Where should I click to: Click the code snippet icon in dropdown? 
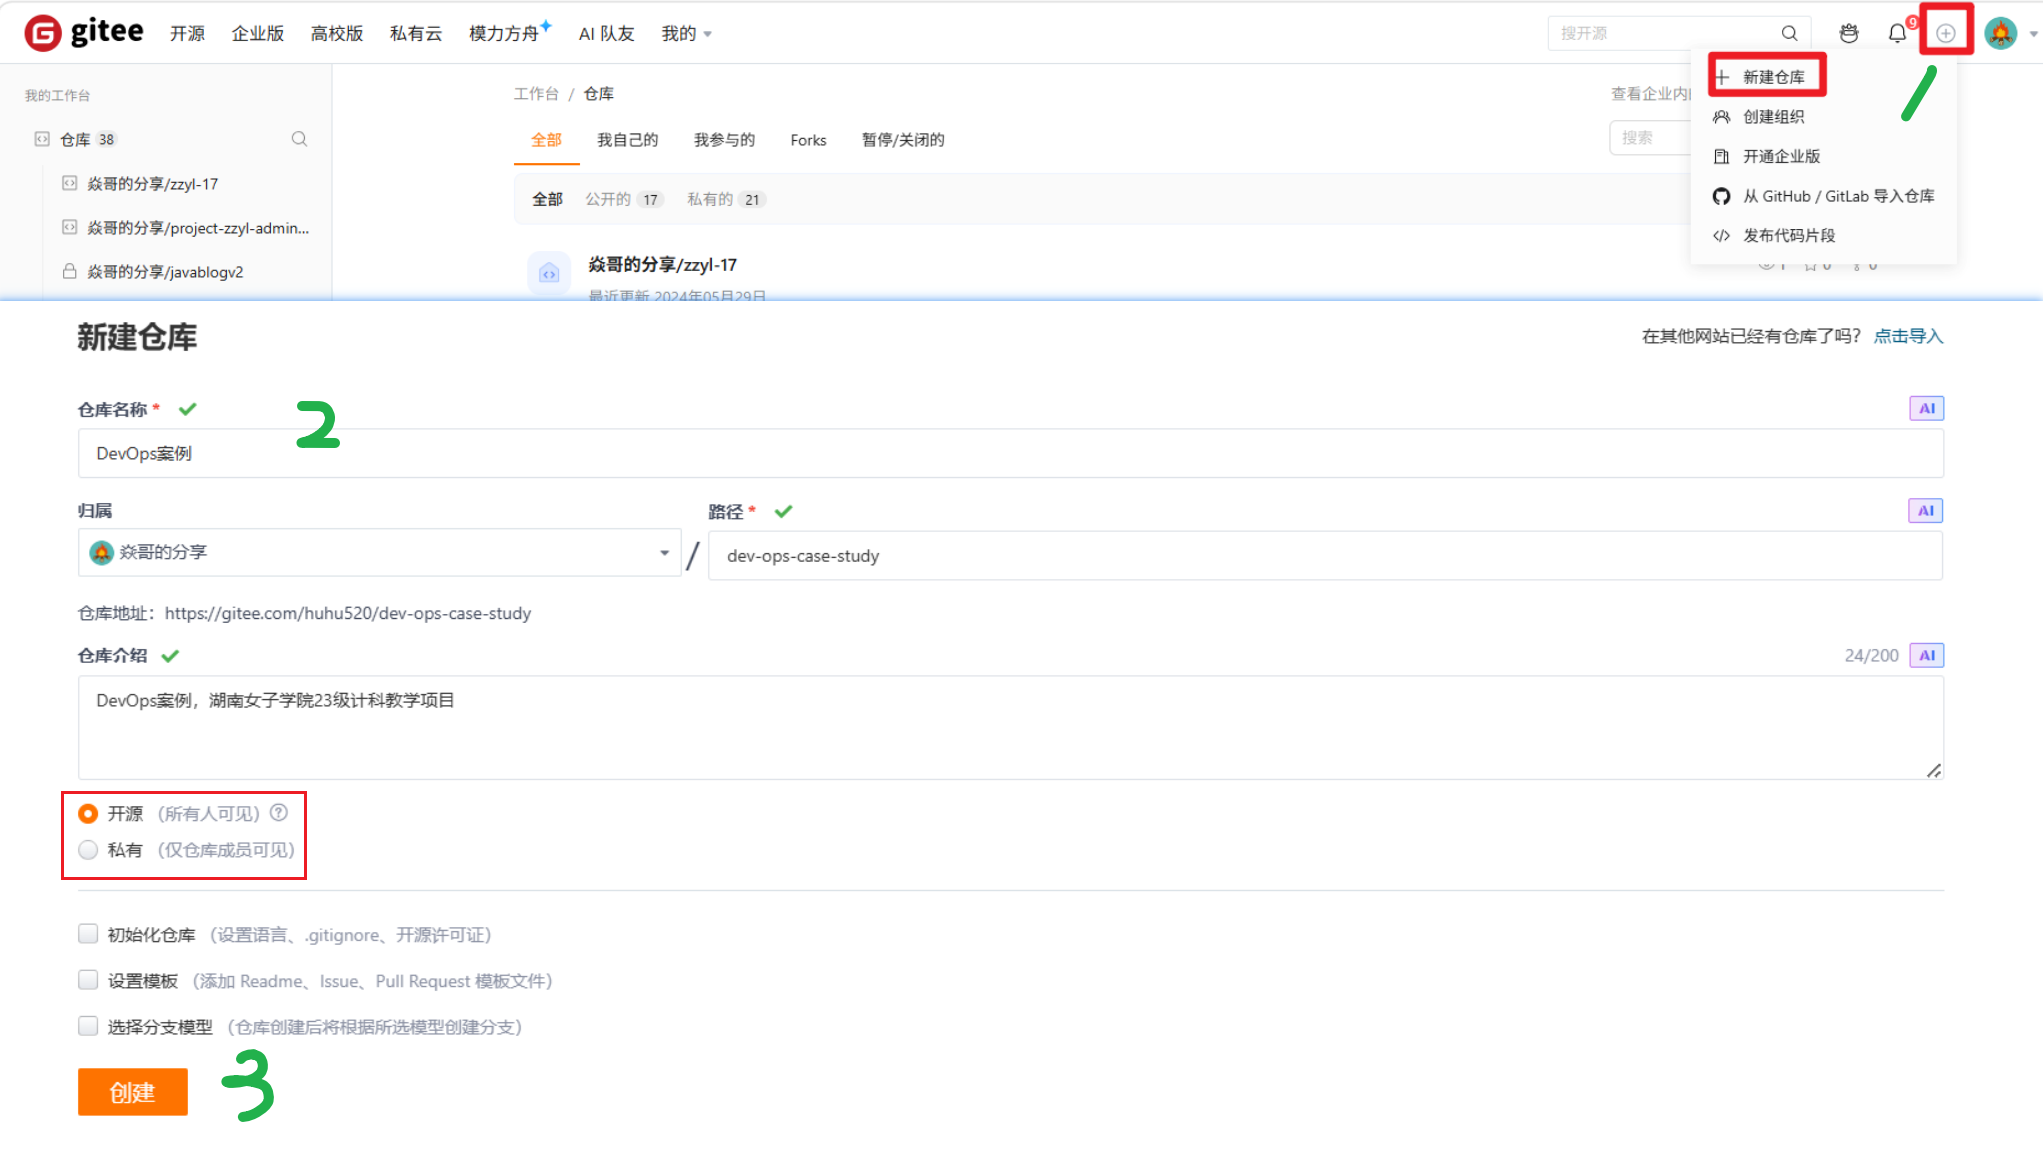[1721, 236]
